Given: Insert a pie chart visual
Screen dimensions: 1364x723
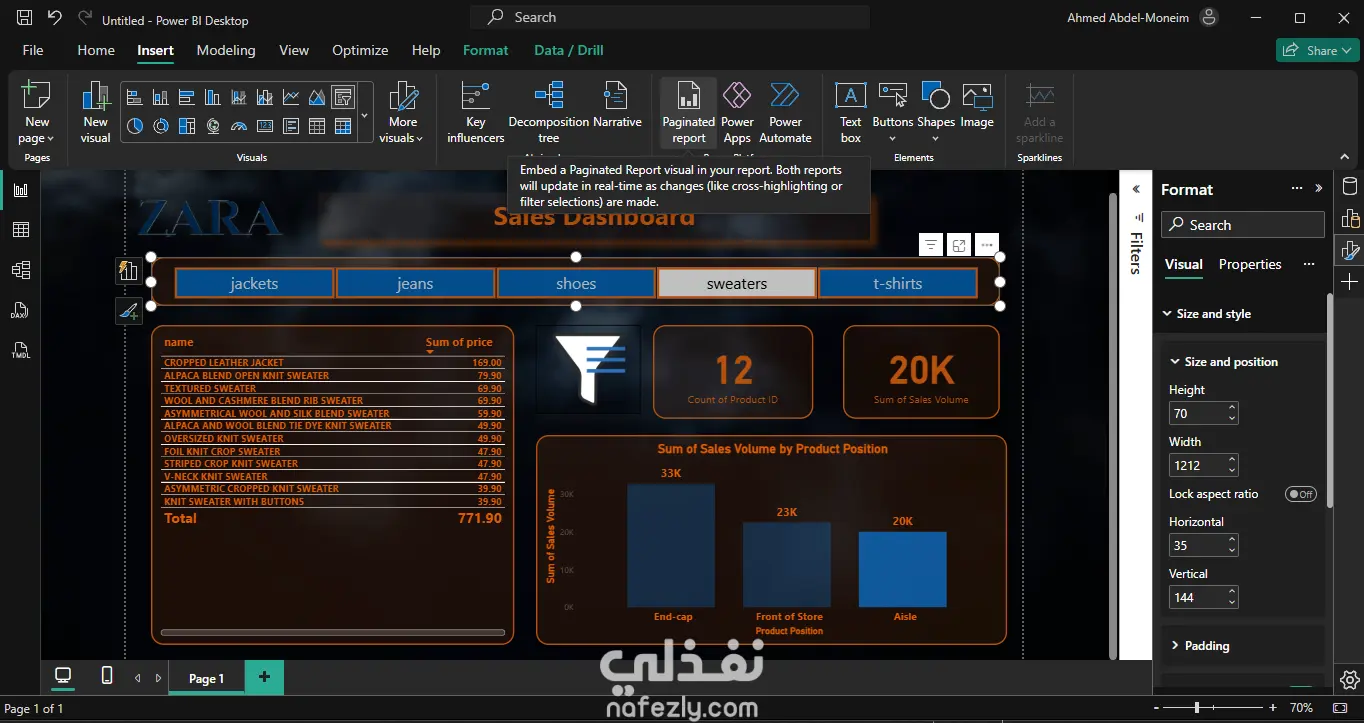Looking at the screenshot, I should 134,126.
